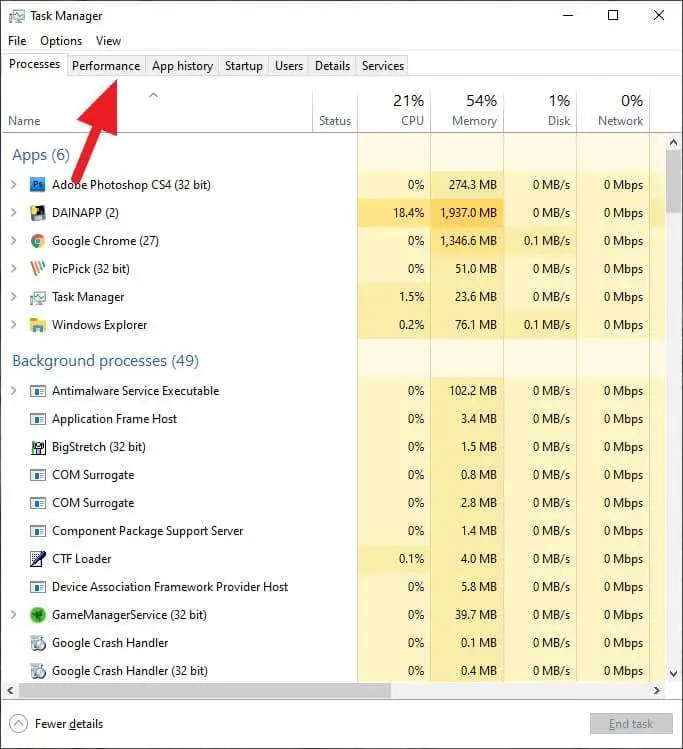
Task: Click the Windows Explorer folder icon
Action: coord(37,325)
